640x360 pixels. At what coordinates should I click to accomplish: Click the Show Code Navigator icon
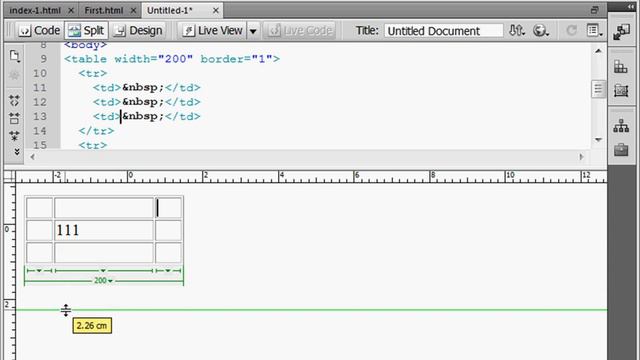point(14,76)
